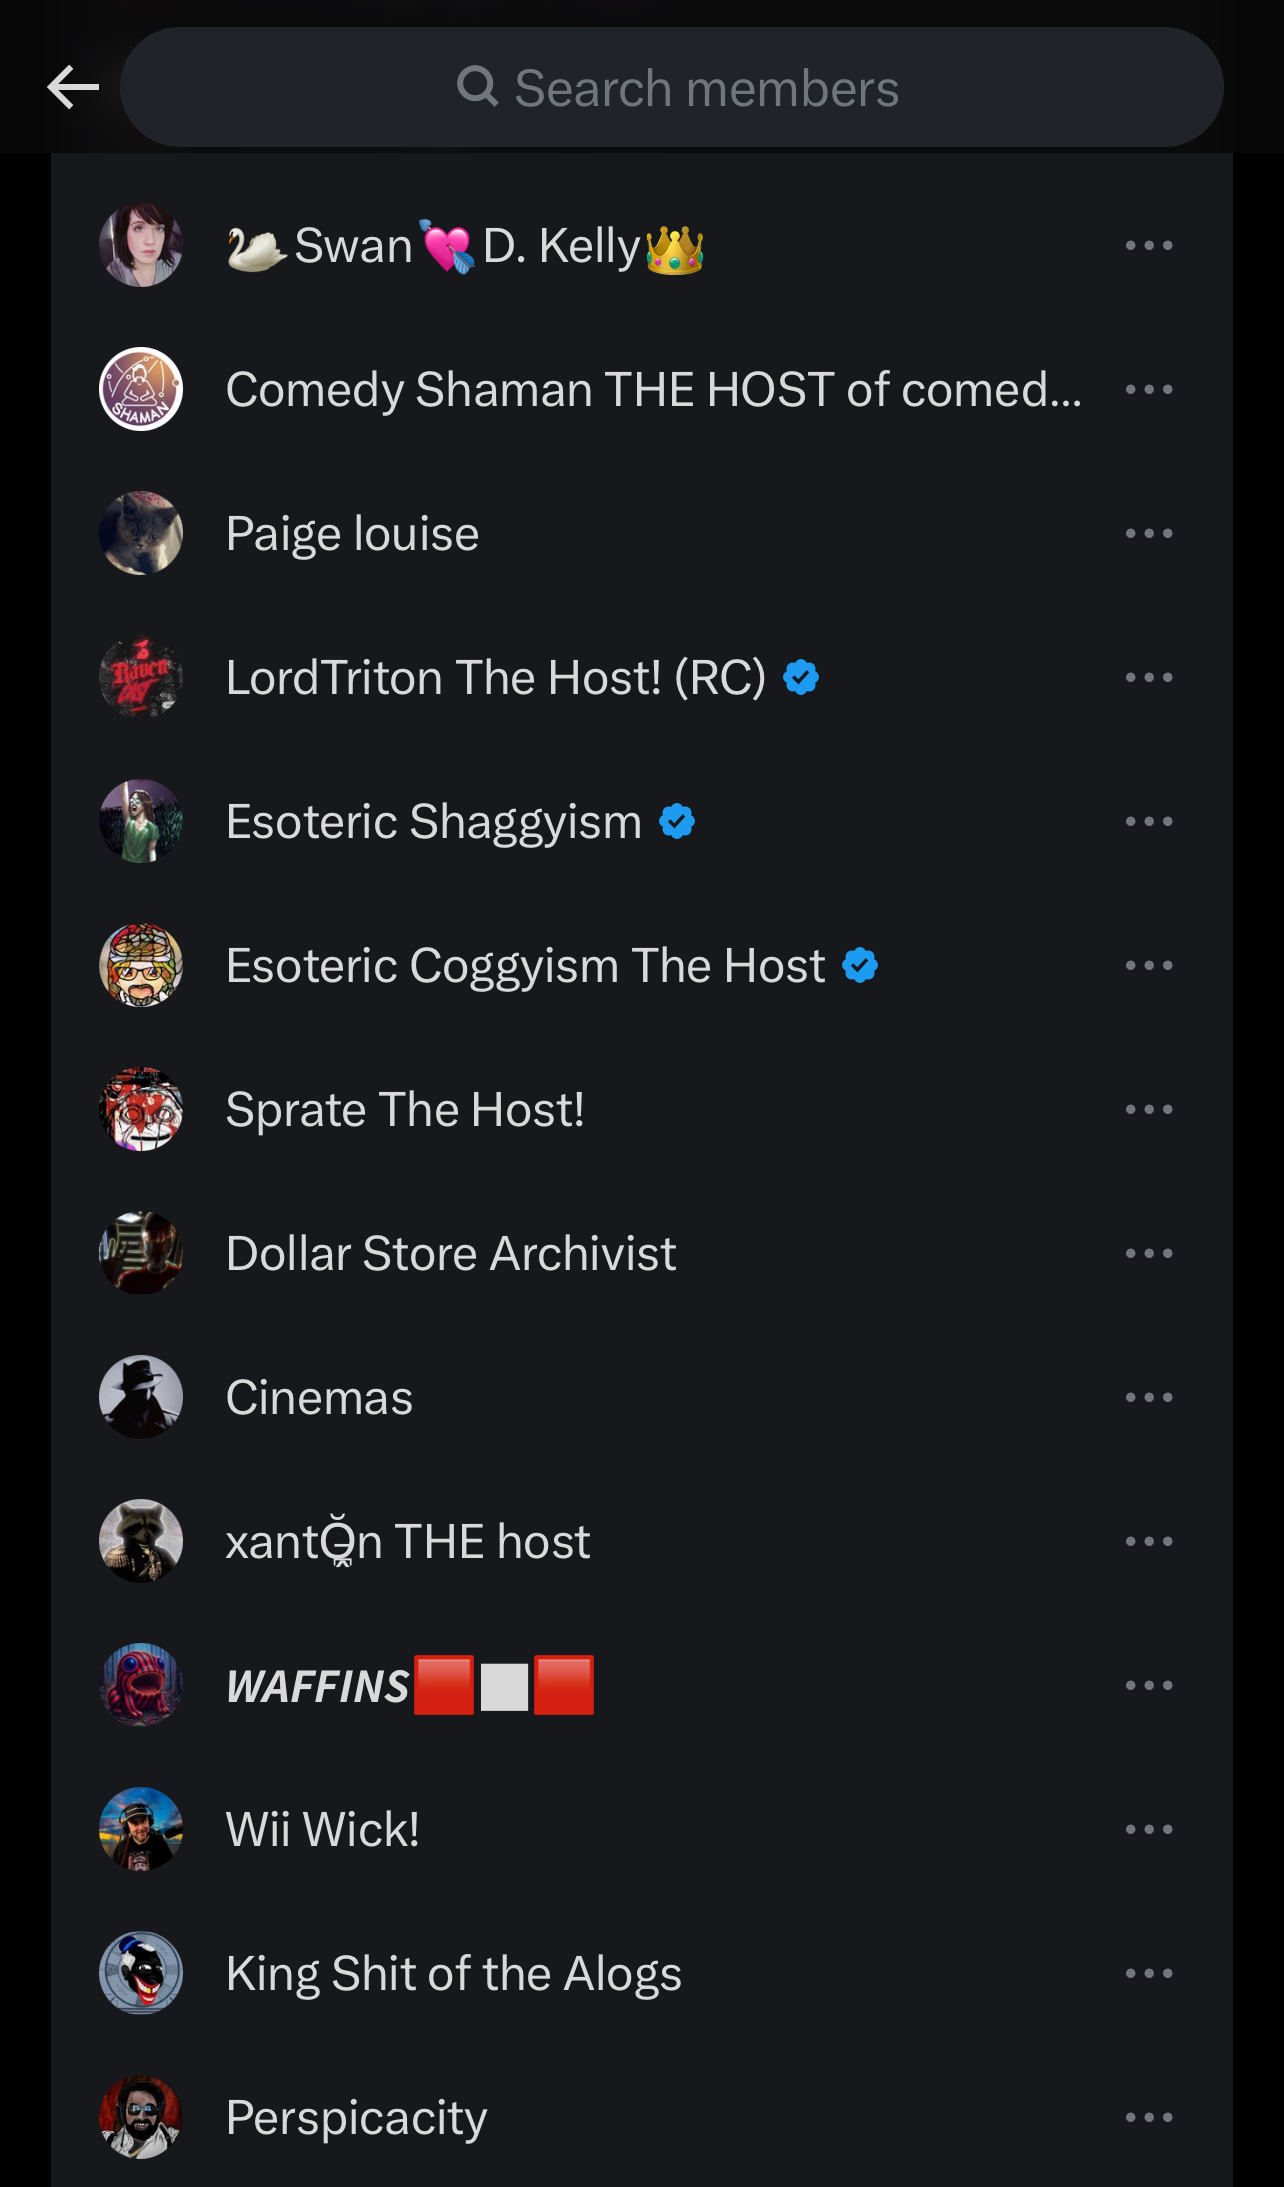1284x2187 pixels.
Task: Show more options for WAFFINS
Action: (x=1148, y=1686)
